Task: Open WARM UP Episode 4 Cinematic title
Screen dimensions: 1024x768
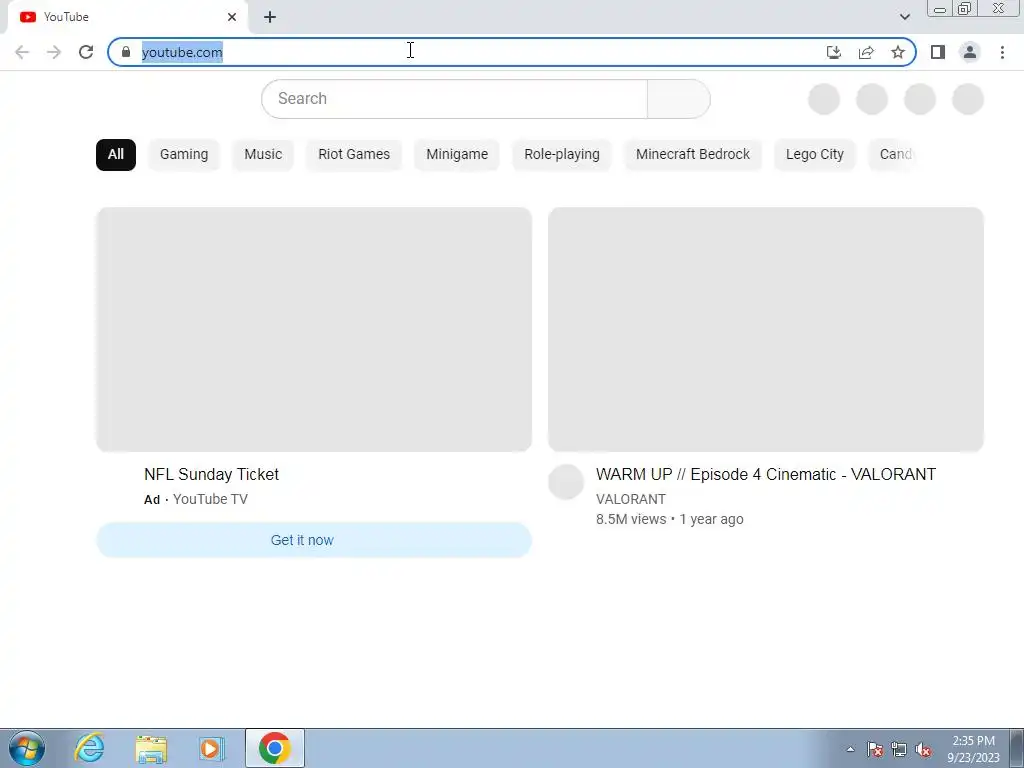Action: tap(766, 475)
